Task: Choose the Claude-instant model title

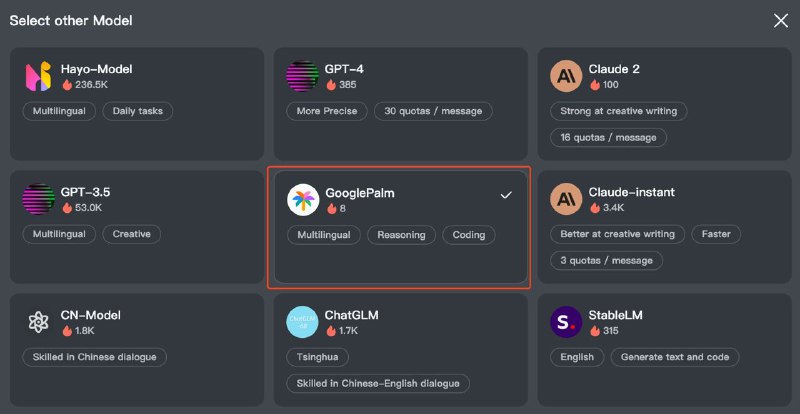Action: point(632,192)
